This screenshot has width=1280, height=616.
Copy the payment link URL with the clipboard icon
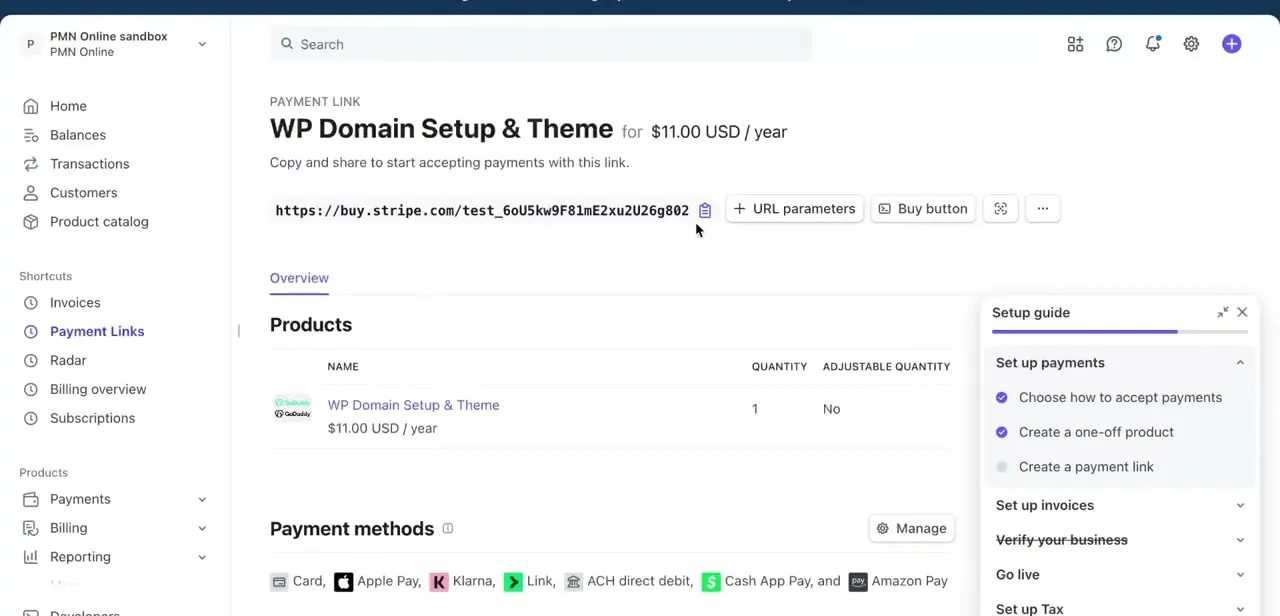705,210
